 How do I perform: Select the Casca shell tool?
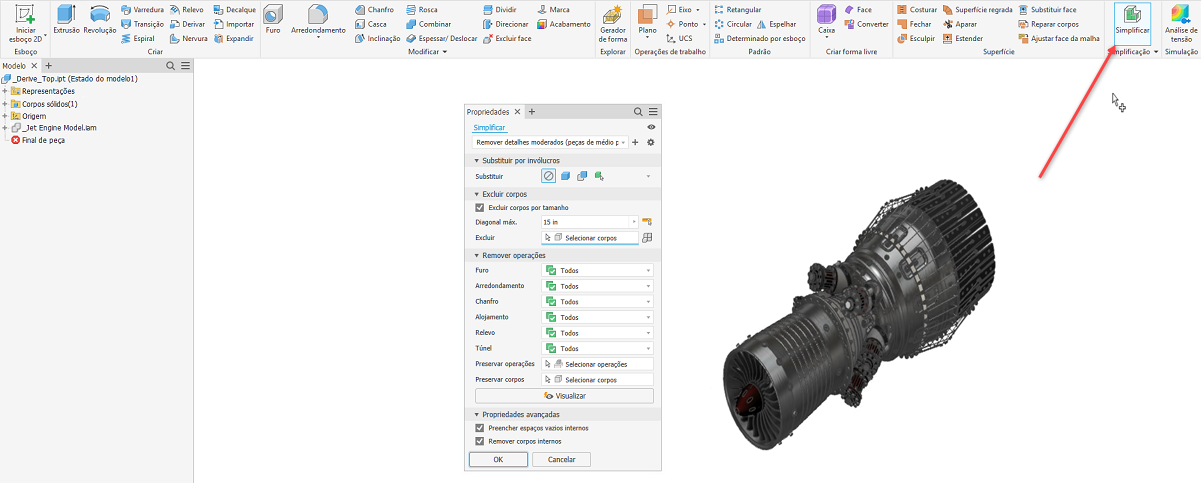(371, 23)
